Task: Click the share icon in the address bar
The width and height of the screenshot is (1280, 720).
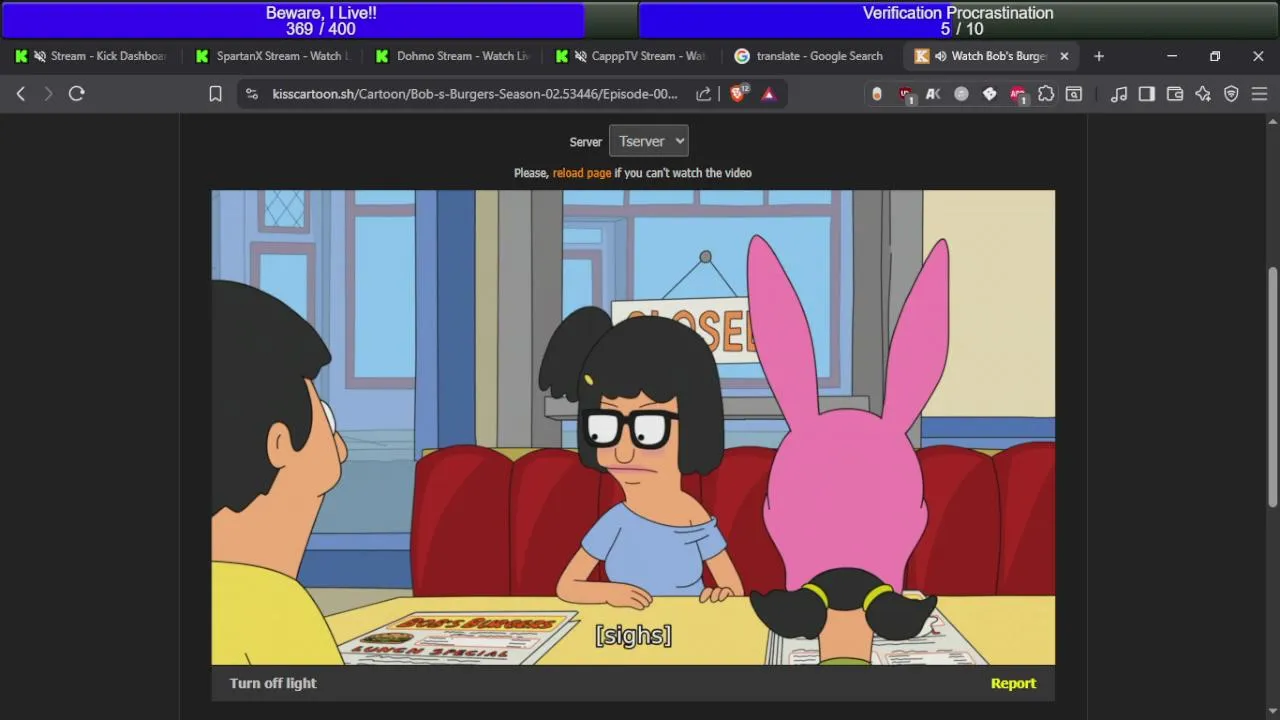Action: (x=703, y=94)
